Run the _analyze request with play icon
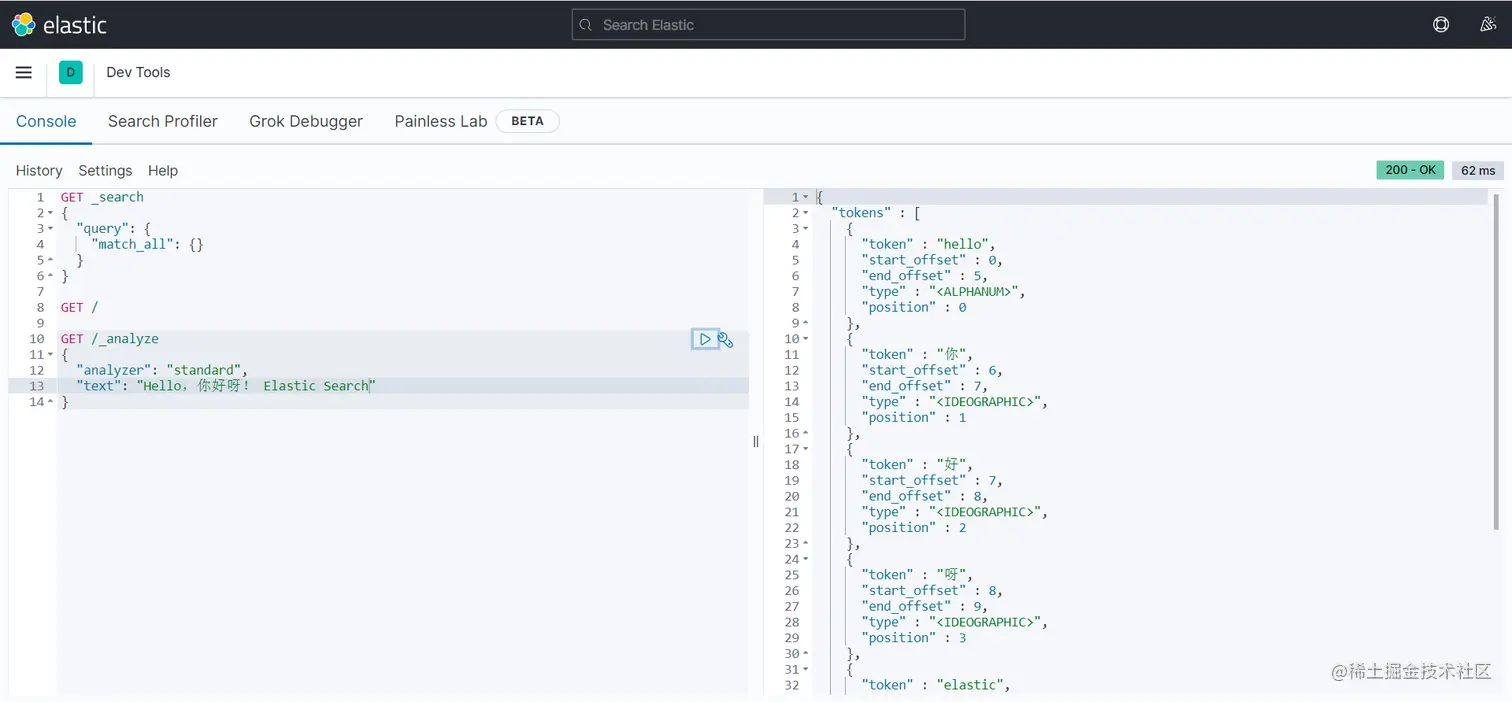The height and width of the screenshot is (702, 1512). [705, 339]
